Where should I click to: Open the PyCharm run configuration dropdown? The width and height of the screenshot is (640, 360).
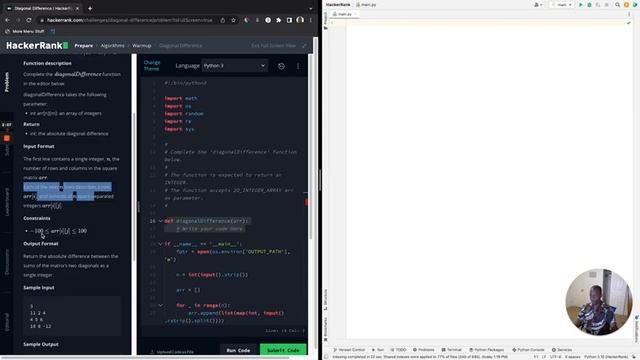[562, 4]
